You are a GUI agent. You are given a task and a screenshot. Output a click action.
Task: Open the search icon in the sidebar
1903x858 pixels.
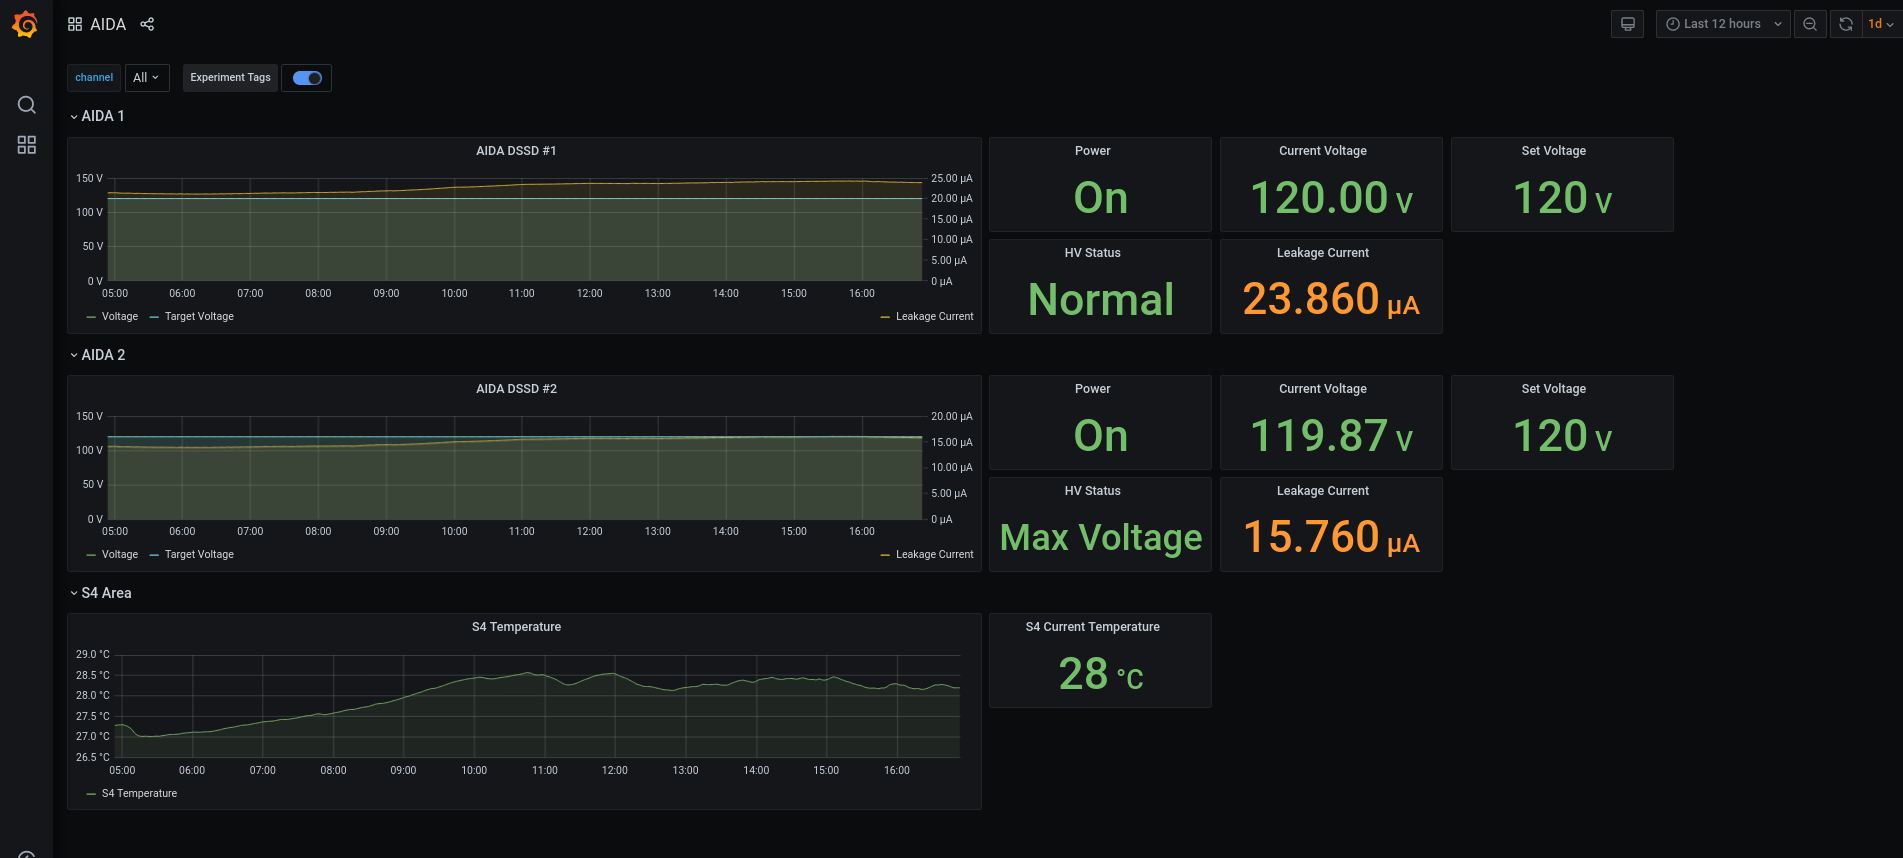coord(27,105)
